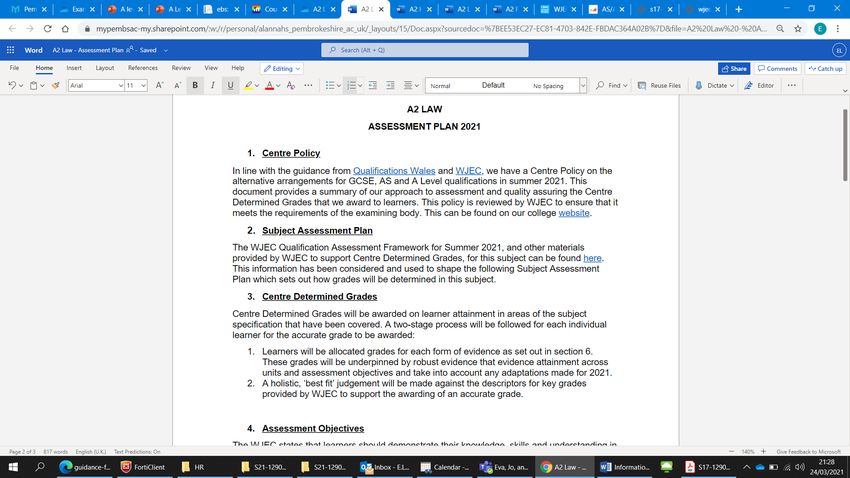Toggle numbered list
Screen dimensions: 850x478
pos(351,86)
